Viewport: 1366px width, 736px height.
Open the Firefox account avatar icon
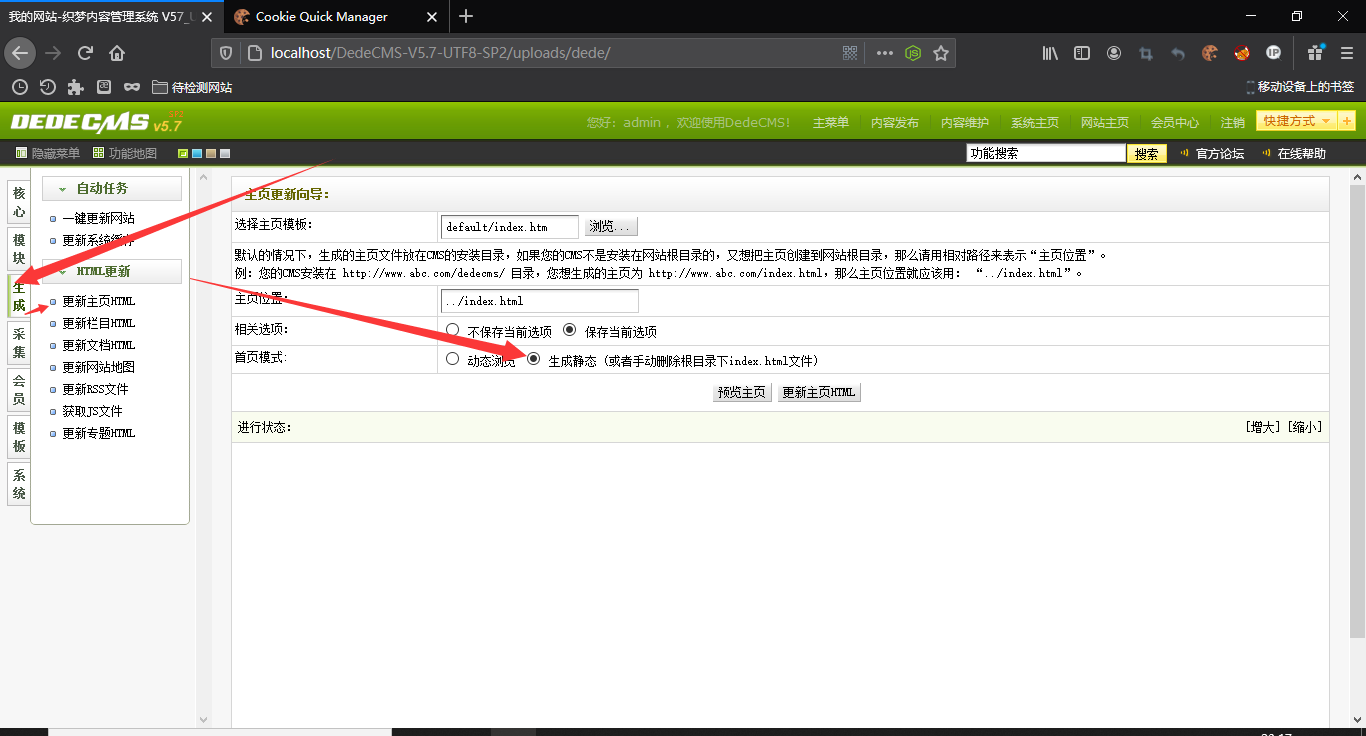[1114, 53]
